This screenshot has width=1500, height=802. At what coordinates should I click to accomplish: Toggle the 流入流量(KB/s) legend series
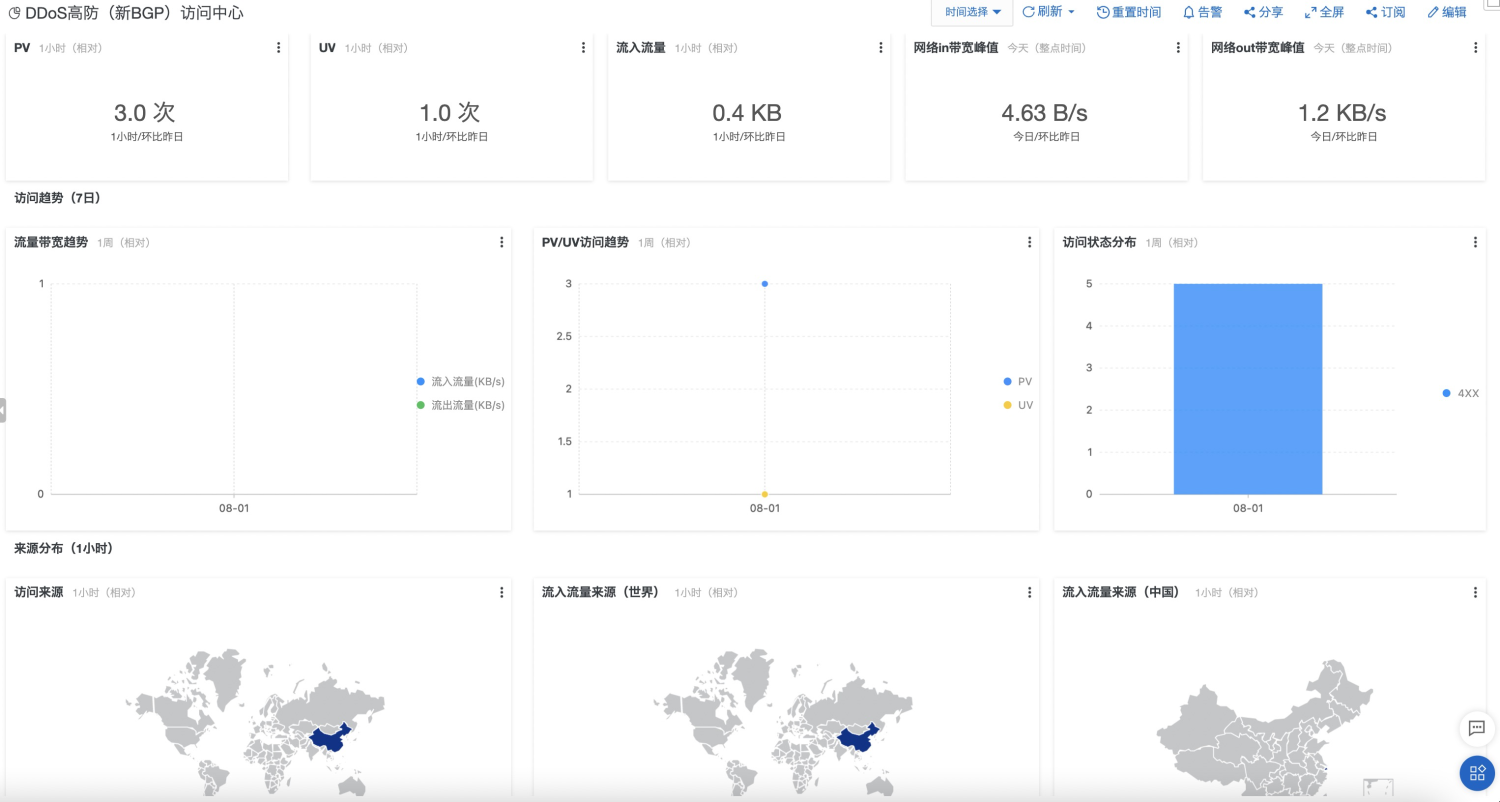coord(461,382)
